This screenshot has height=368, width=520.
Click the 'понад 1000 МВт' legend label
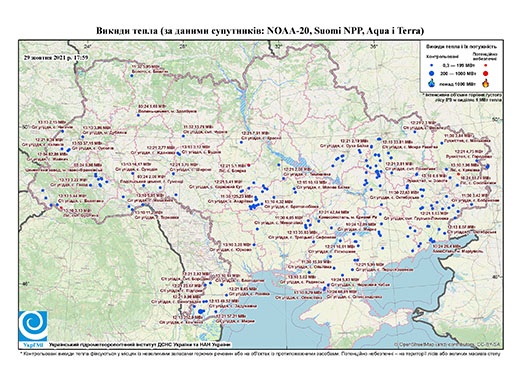(x=457, y=83)
